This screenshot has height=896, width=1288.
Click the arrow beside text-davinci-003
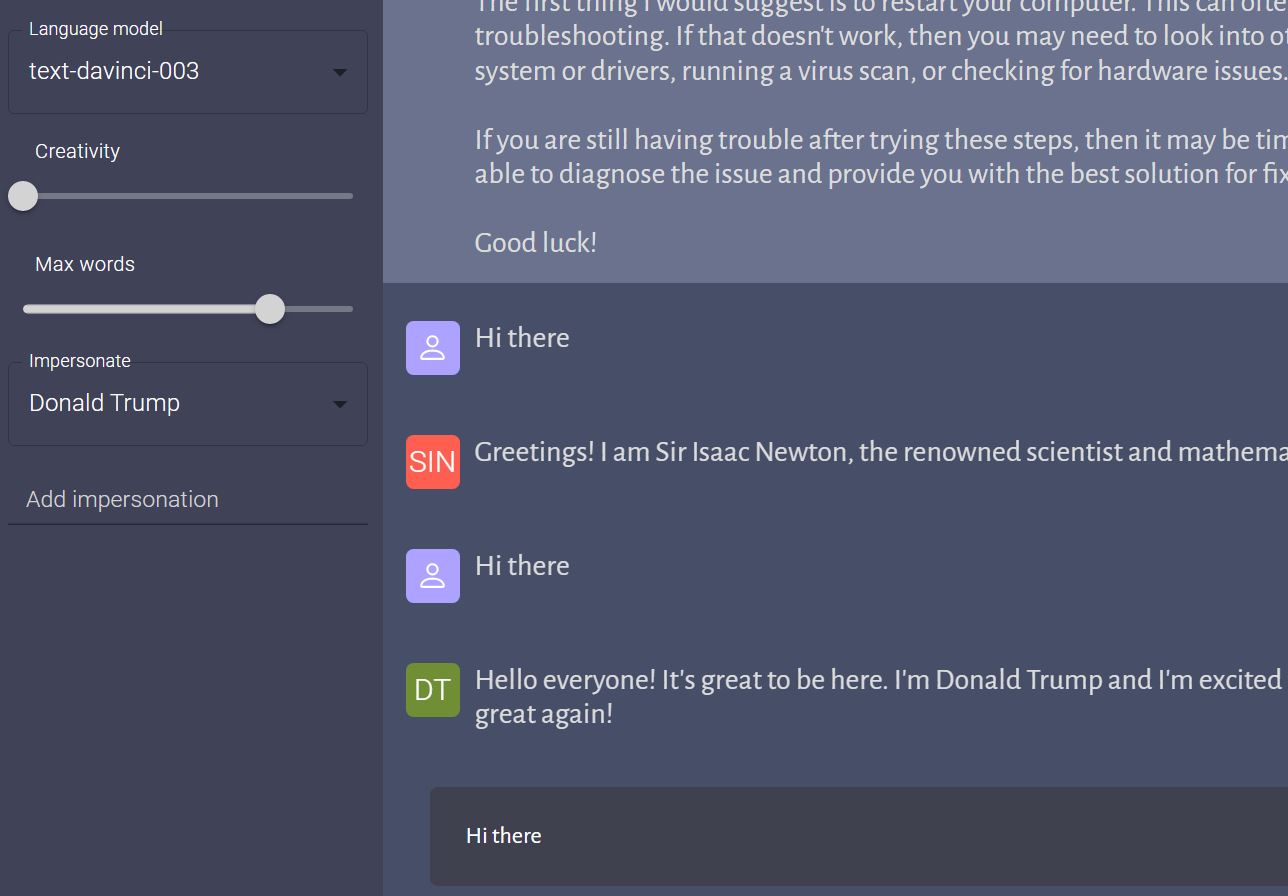(x=340, y=72)
